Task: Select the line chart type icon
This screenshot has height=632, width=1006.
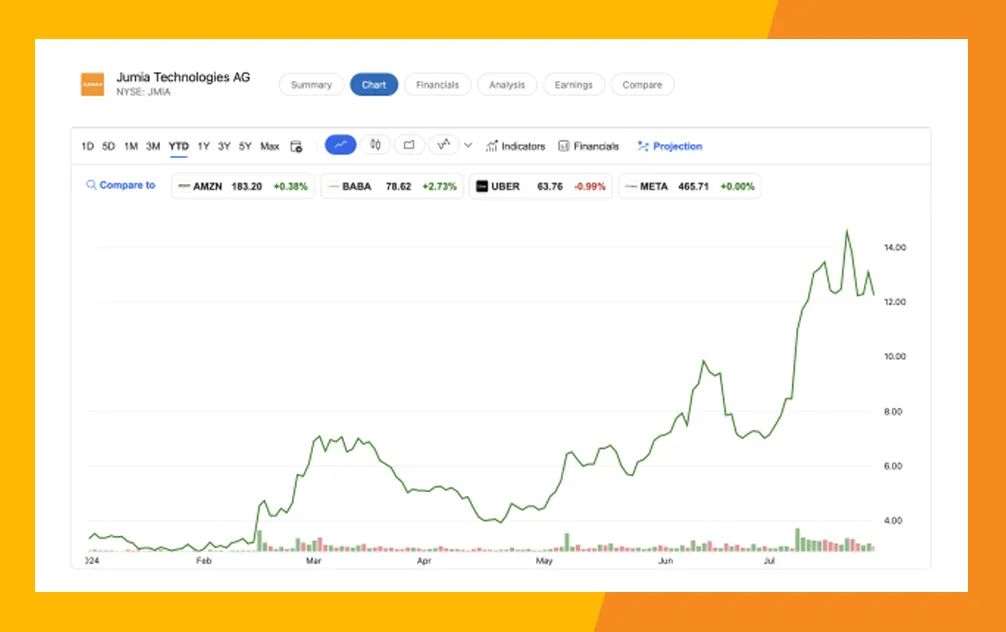Action: tap(341, 145)
